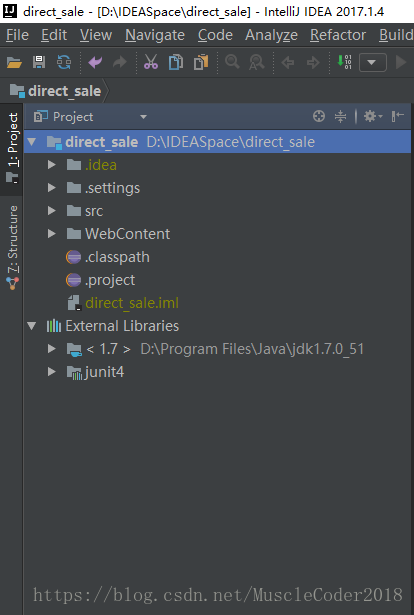Click the Build project binary icon
This screenshot has width=414, height=615.
click(344, 62)
